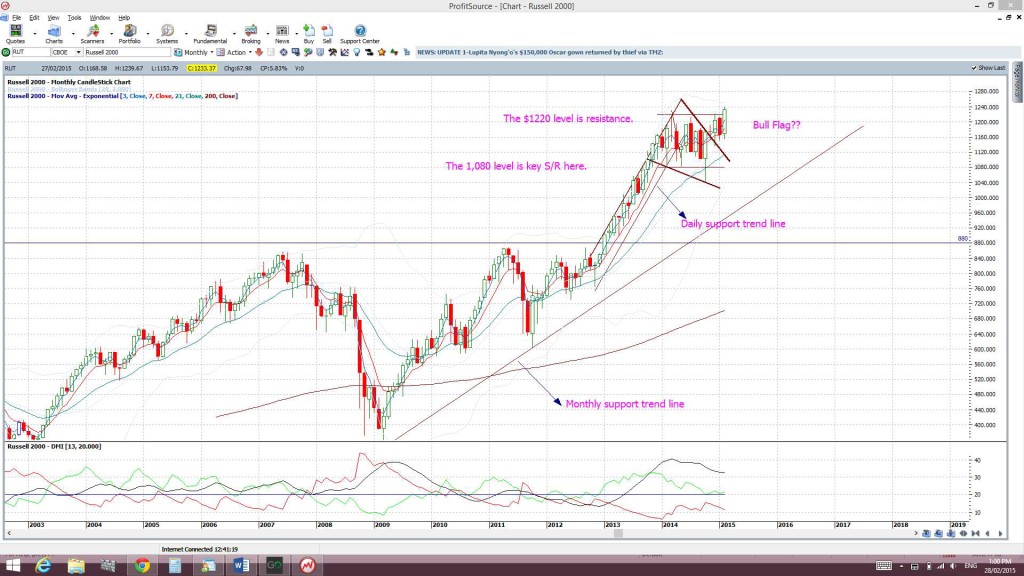Open the File menu
The width and height of the screenshot is (1024, 576).
pos(16,18)
